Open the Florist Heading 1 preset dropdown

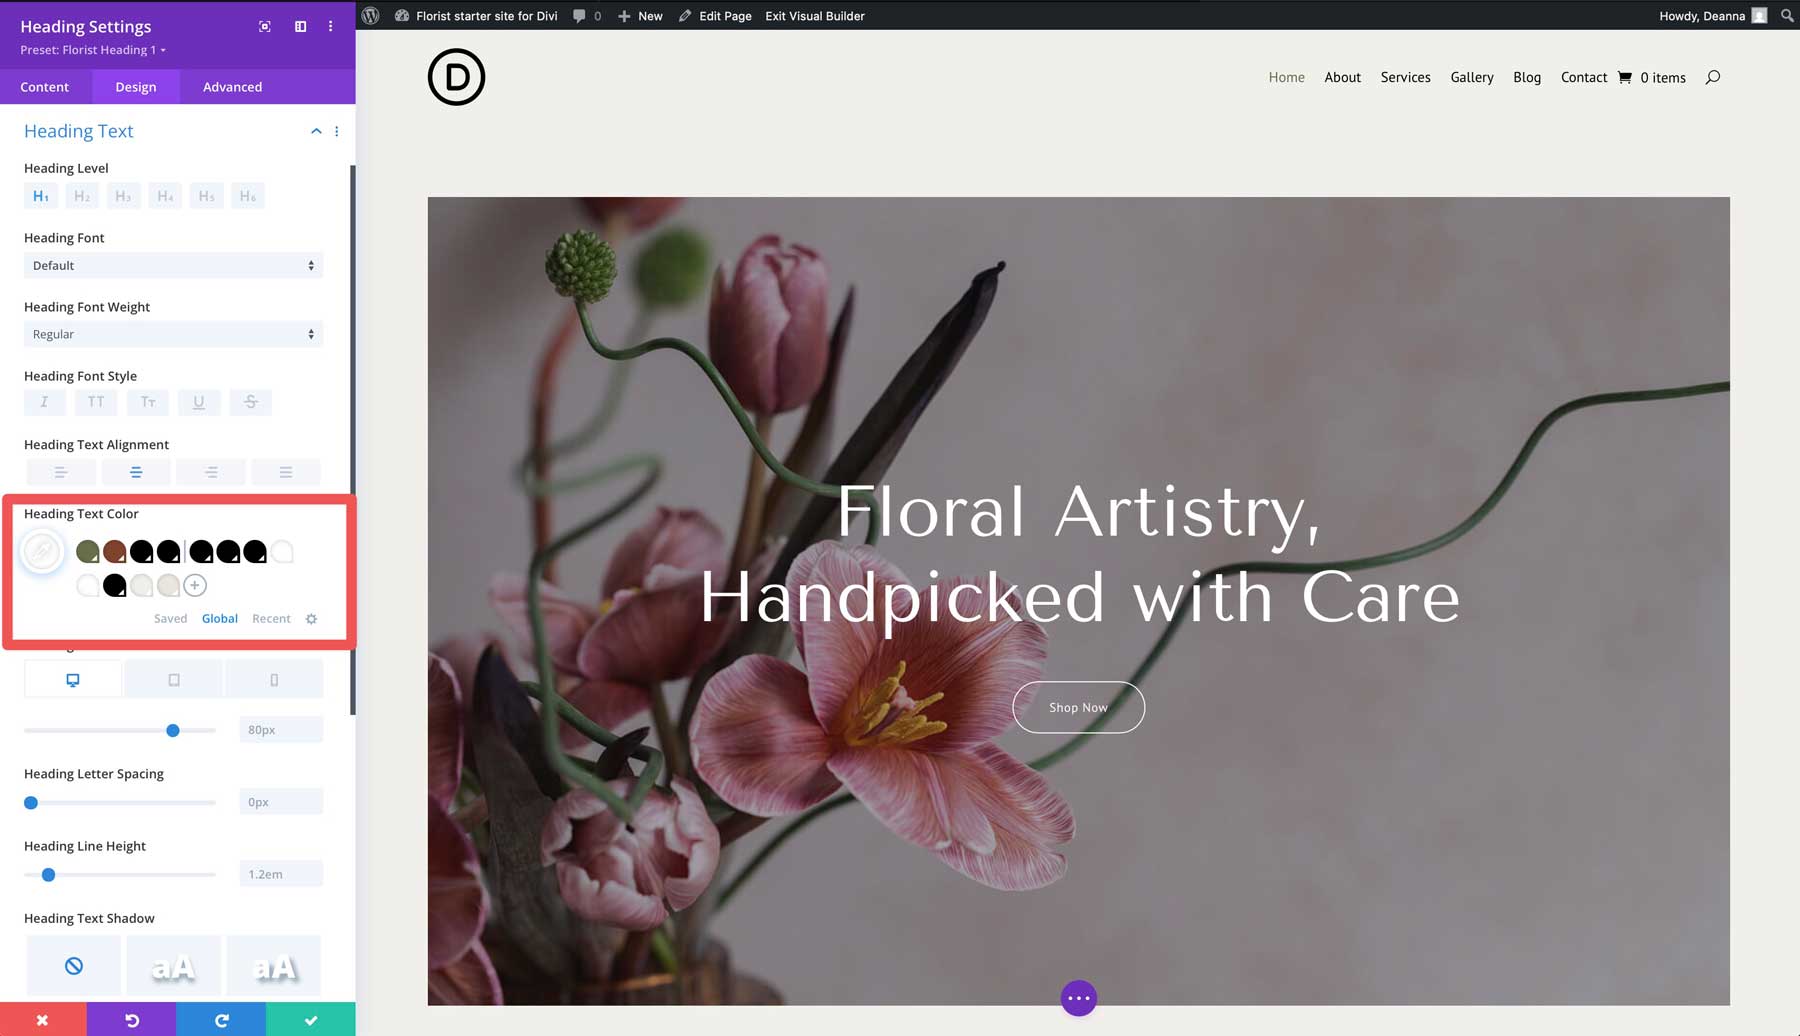click(92, 49)
